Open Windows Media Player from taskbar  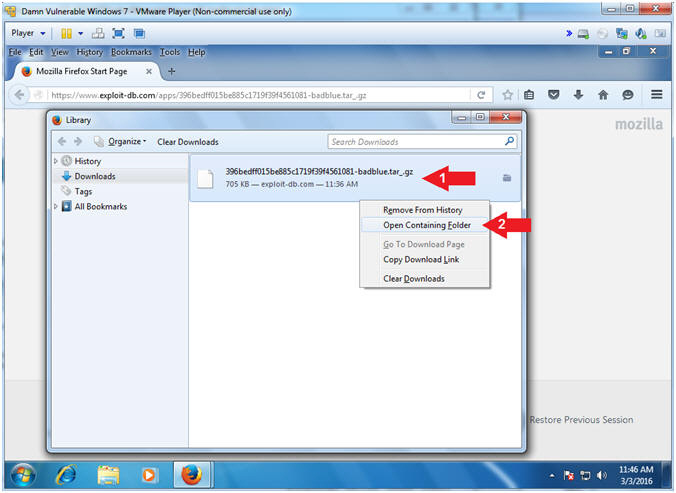[x=149, y=475]
